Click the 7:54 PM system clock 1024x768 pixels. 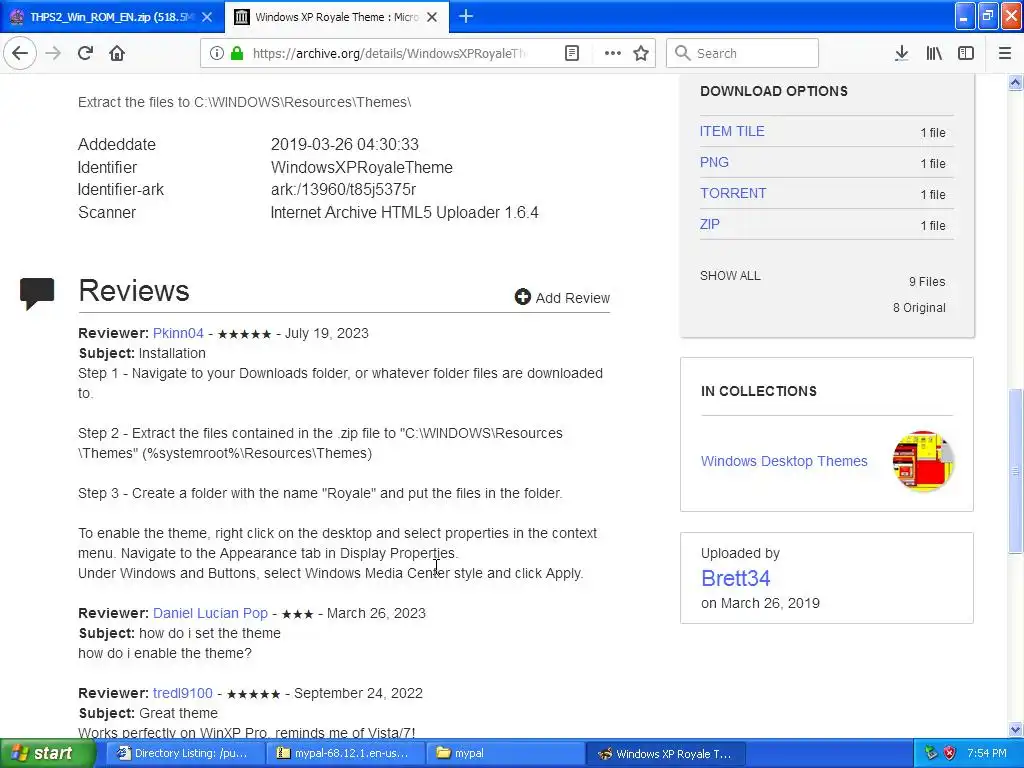987,753
